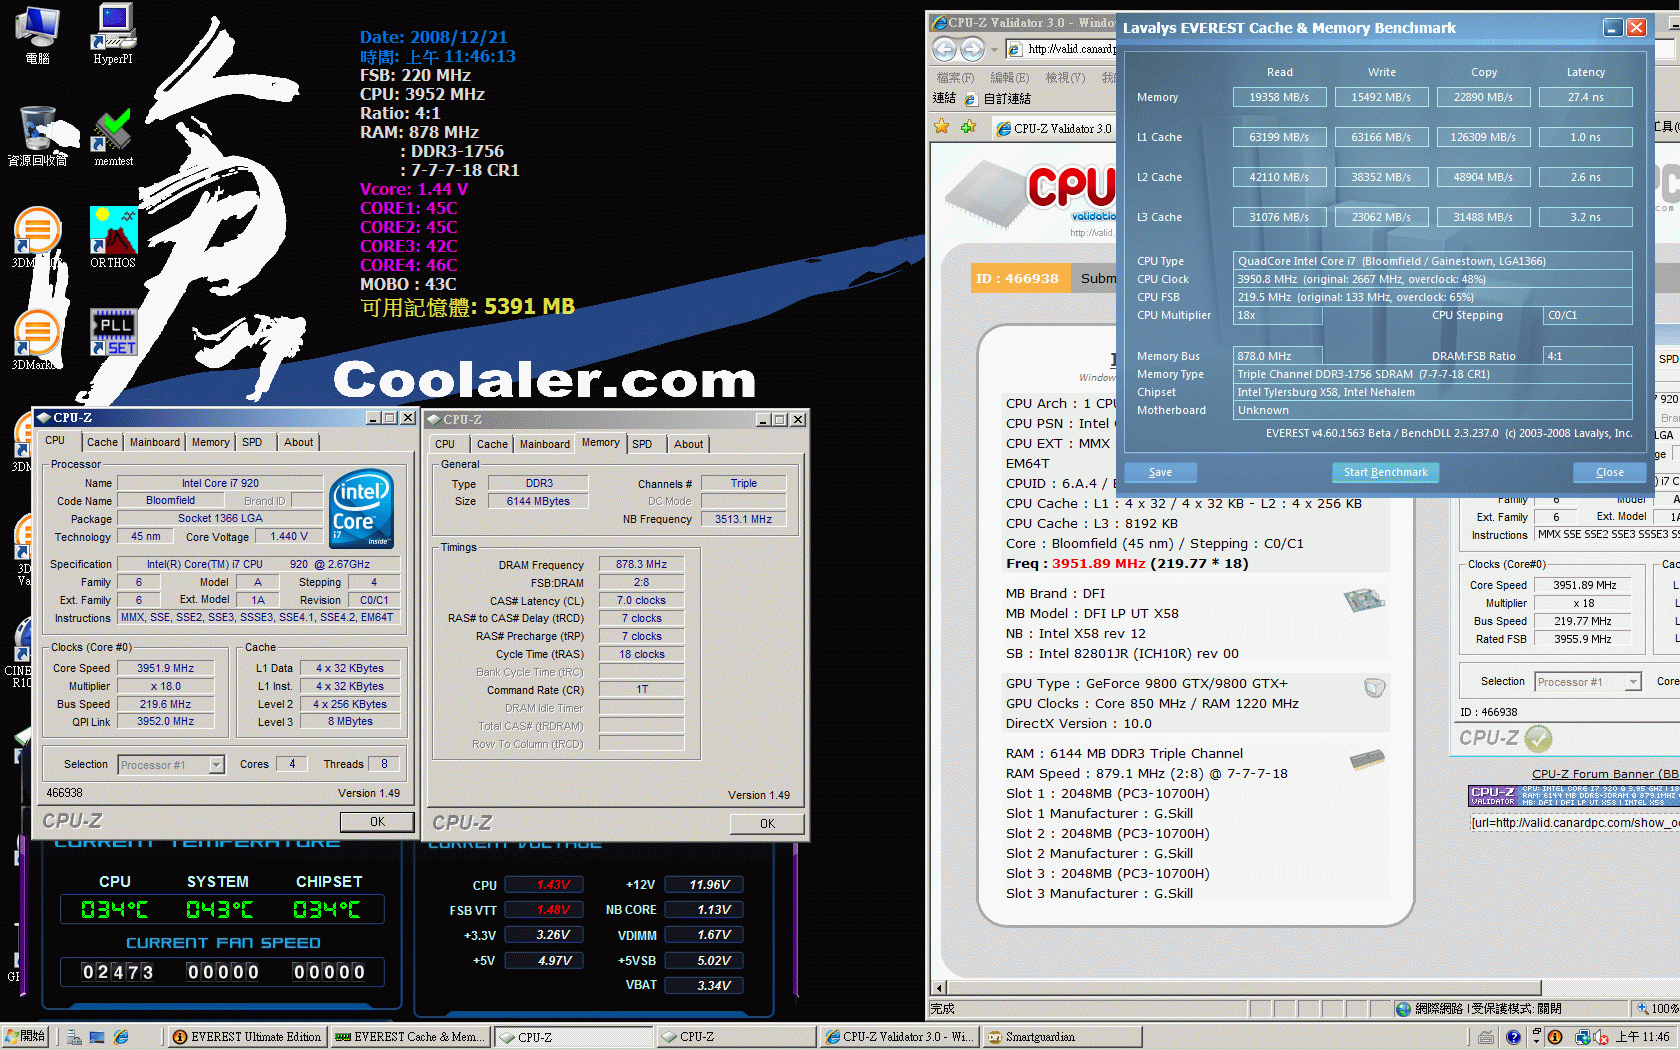
Task: Click the Memory Read 19358 MB/s value
Action: tap(1279, 97)
